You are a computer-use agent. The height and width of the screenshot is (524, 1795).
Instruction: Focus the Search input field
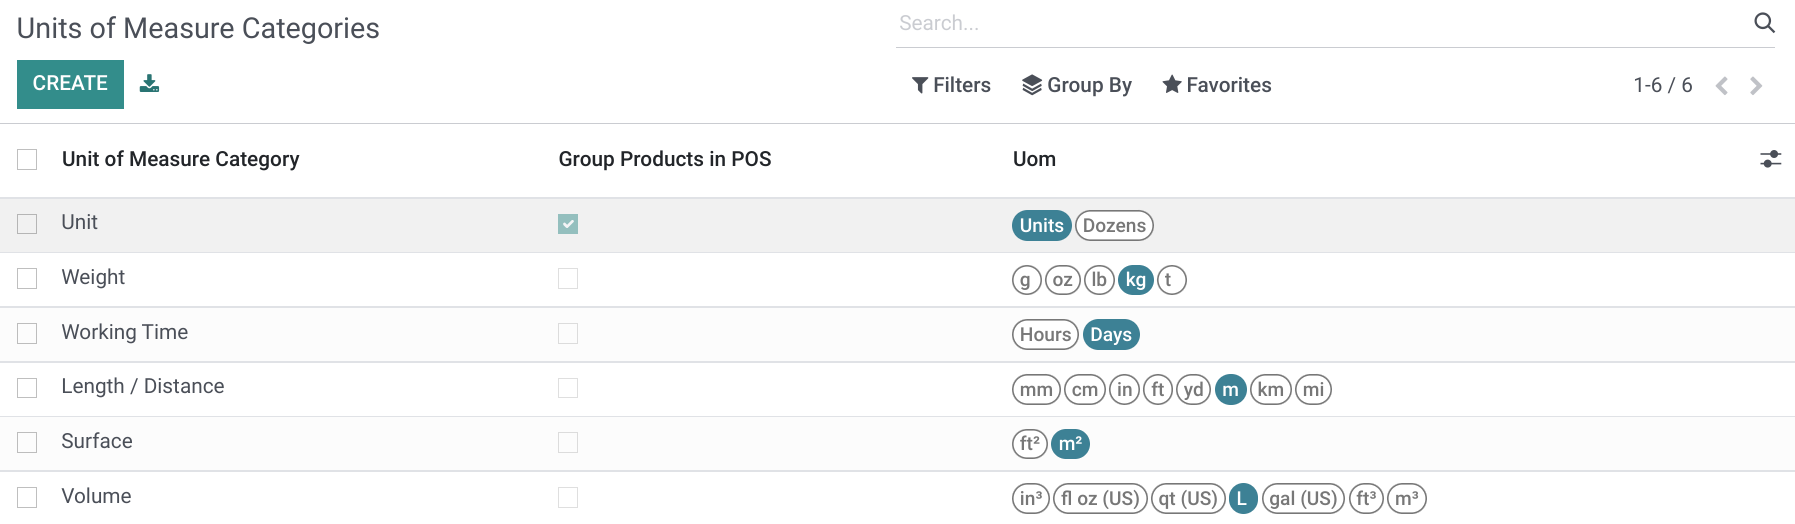coord(1320,23)
